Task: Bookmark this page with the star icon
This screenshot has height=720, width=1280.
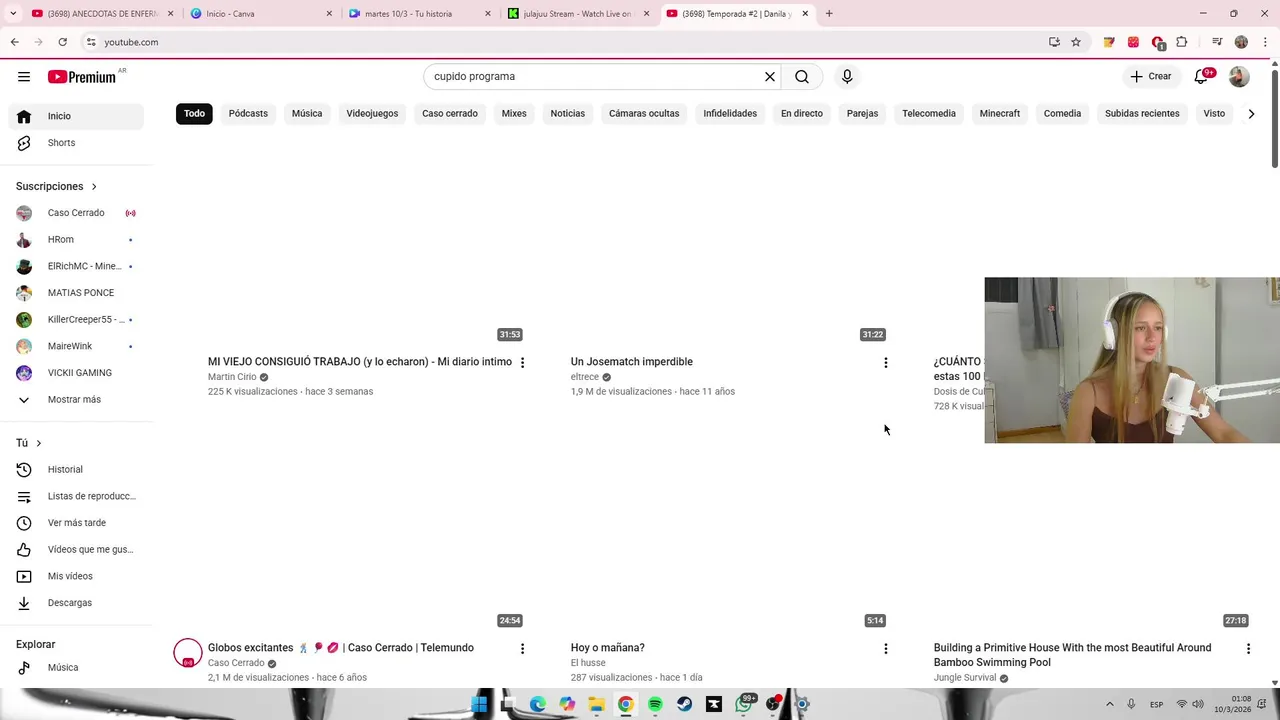Action: (1076, 42)
